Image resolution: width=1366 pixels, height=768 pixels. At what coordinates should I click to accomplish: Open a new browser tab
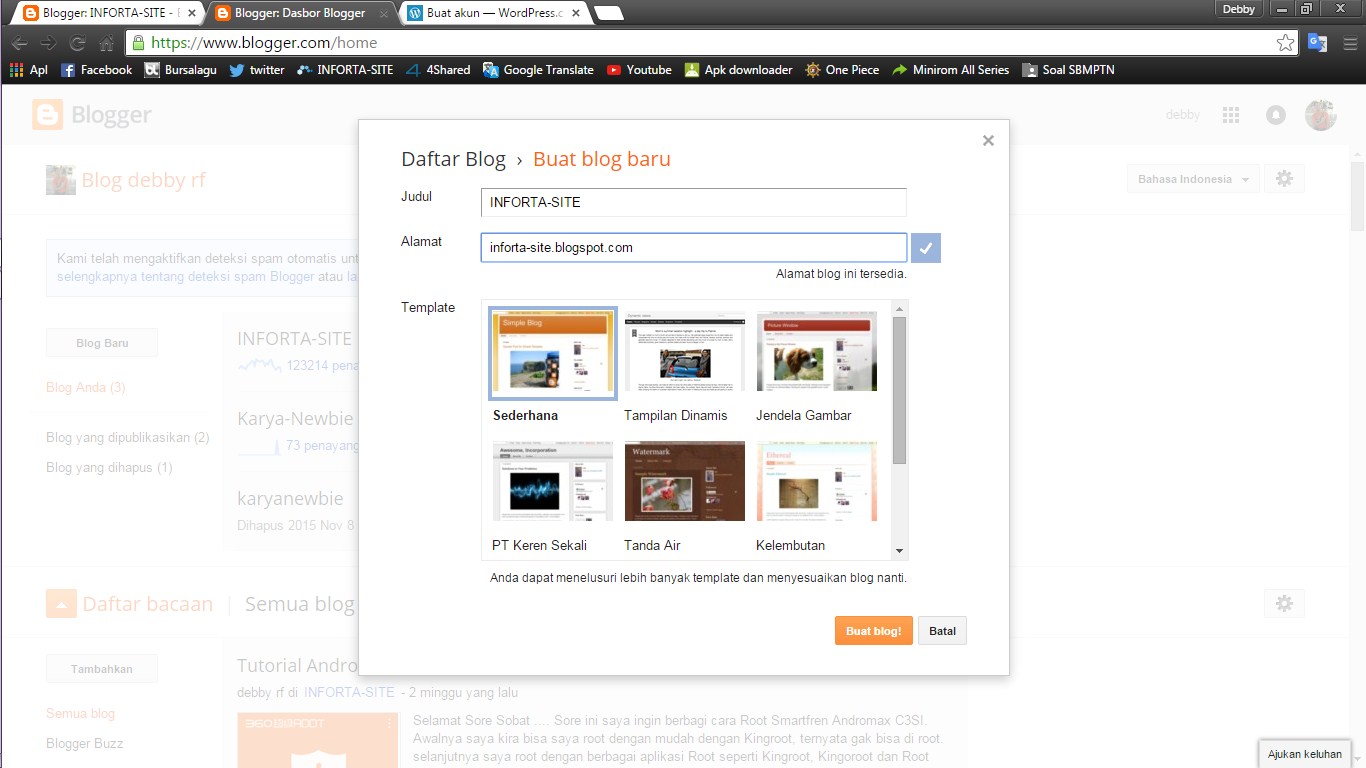click(608, 13)
